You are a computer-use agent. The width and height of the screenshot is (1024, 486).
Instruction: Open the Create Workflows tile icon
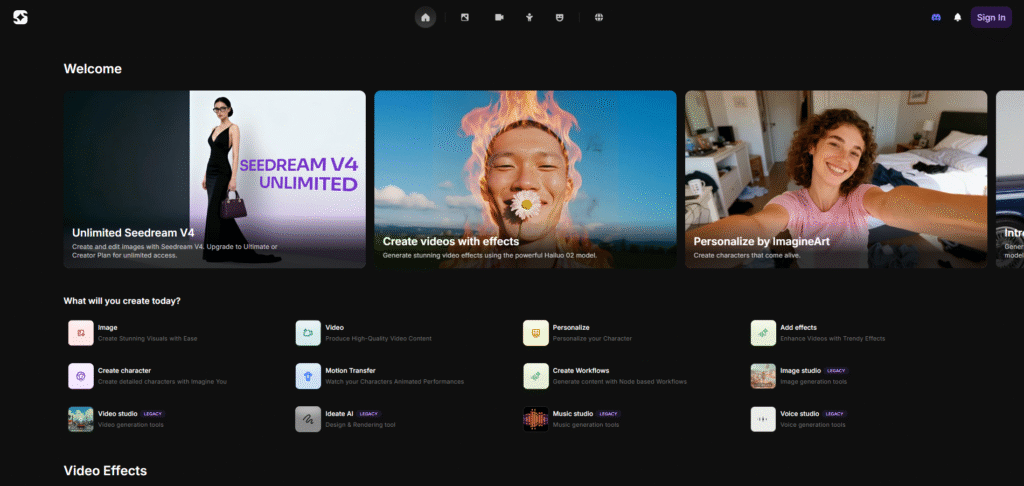(536, 376)
